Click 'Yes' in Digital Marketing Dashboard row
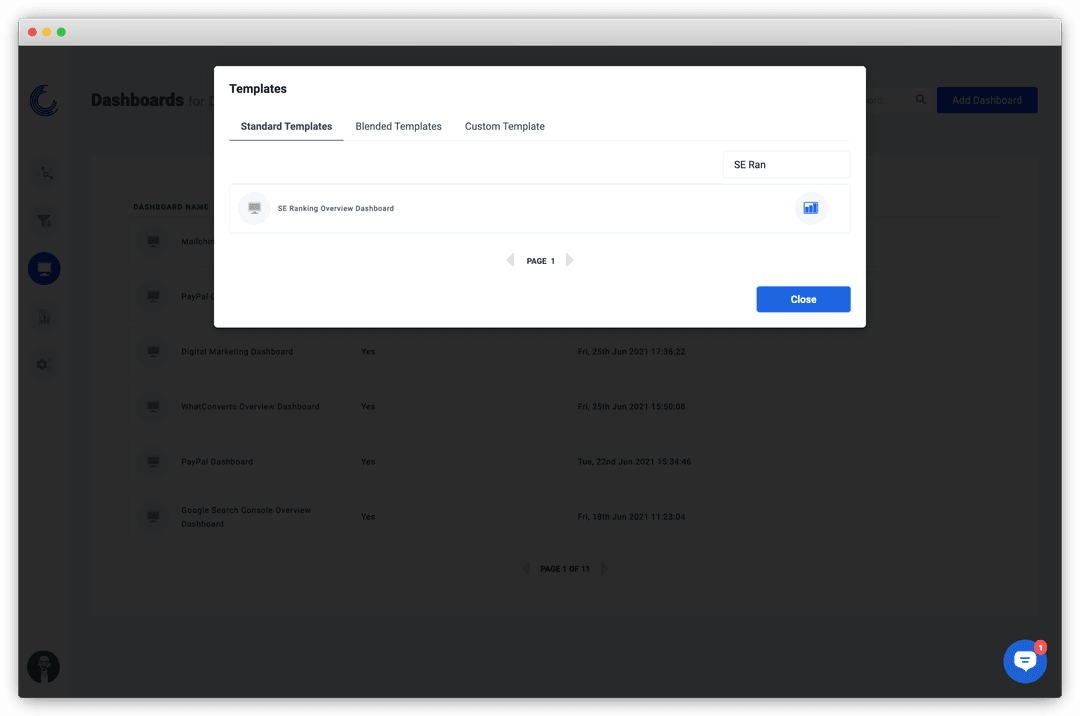Viewport: 1080px width, 716px height. tap(368, 352)
